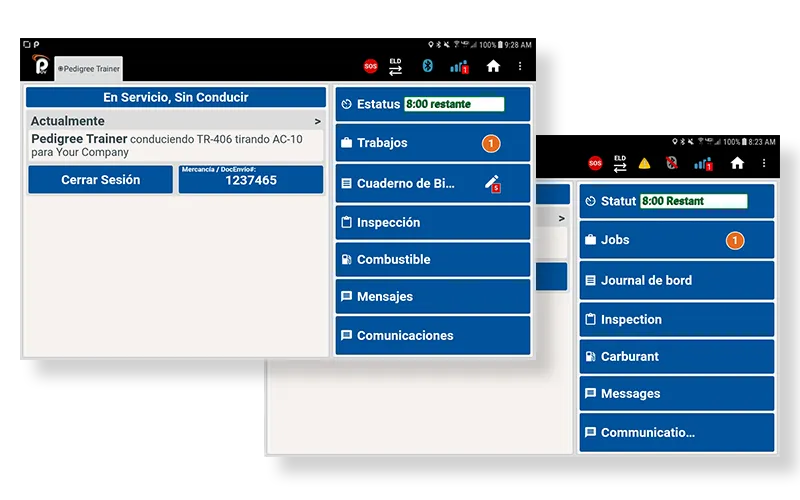Go to Home in French window

[x=737, y=163]
